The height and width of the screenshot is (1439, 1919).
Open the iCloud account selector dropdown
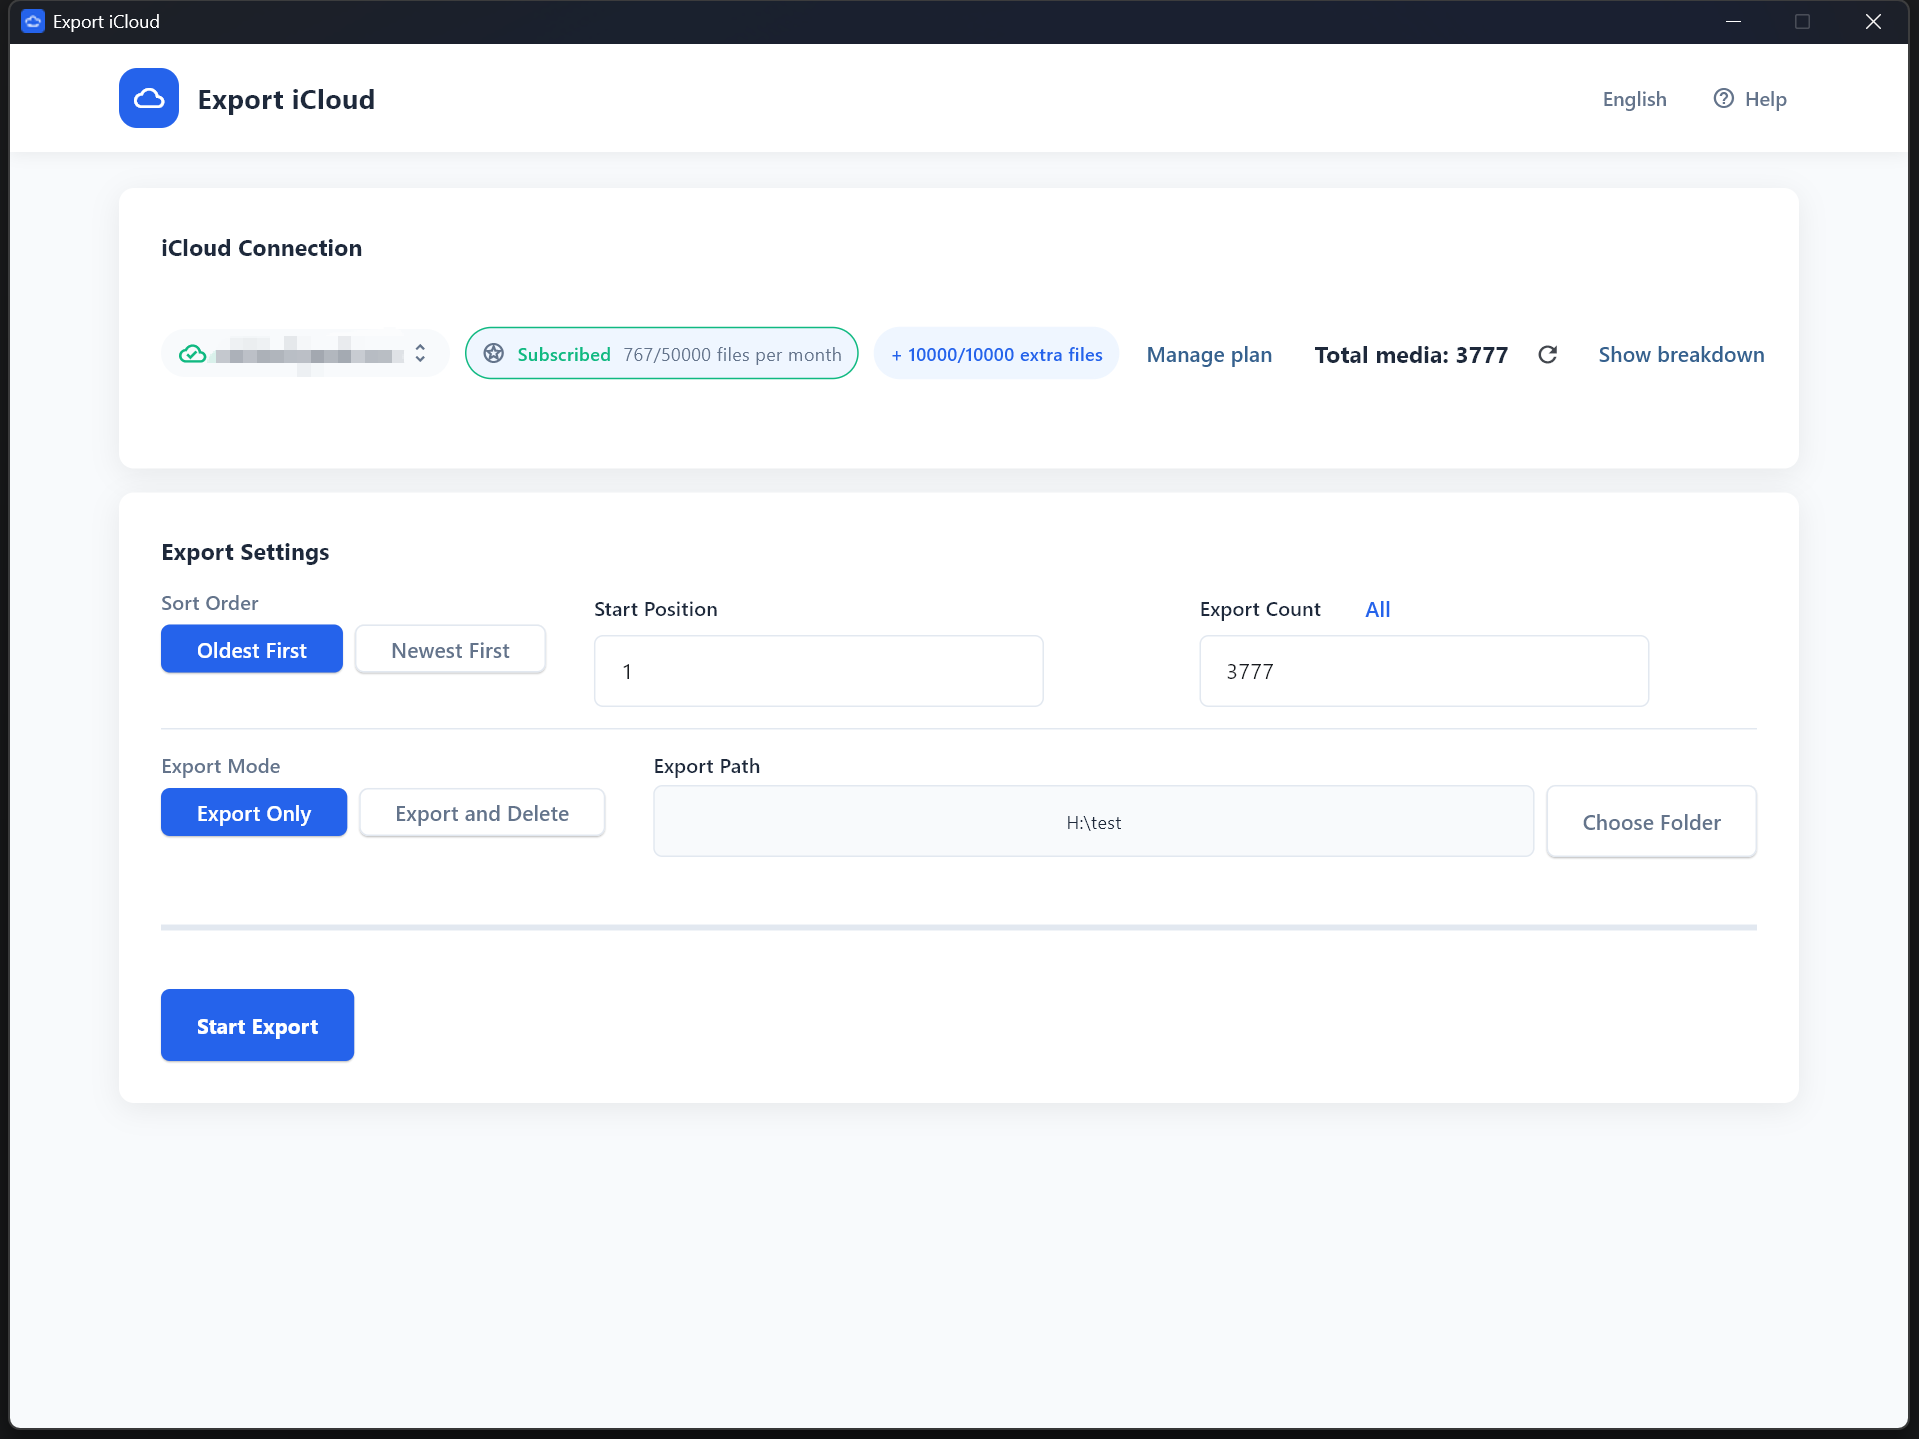[419, 354]
